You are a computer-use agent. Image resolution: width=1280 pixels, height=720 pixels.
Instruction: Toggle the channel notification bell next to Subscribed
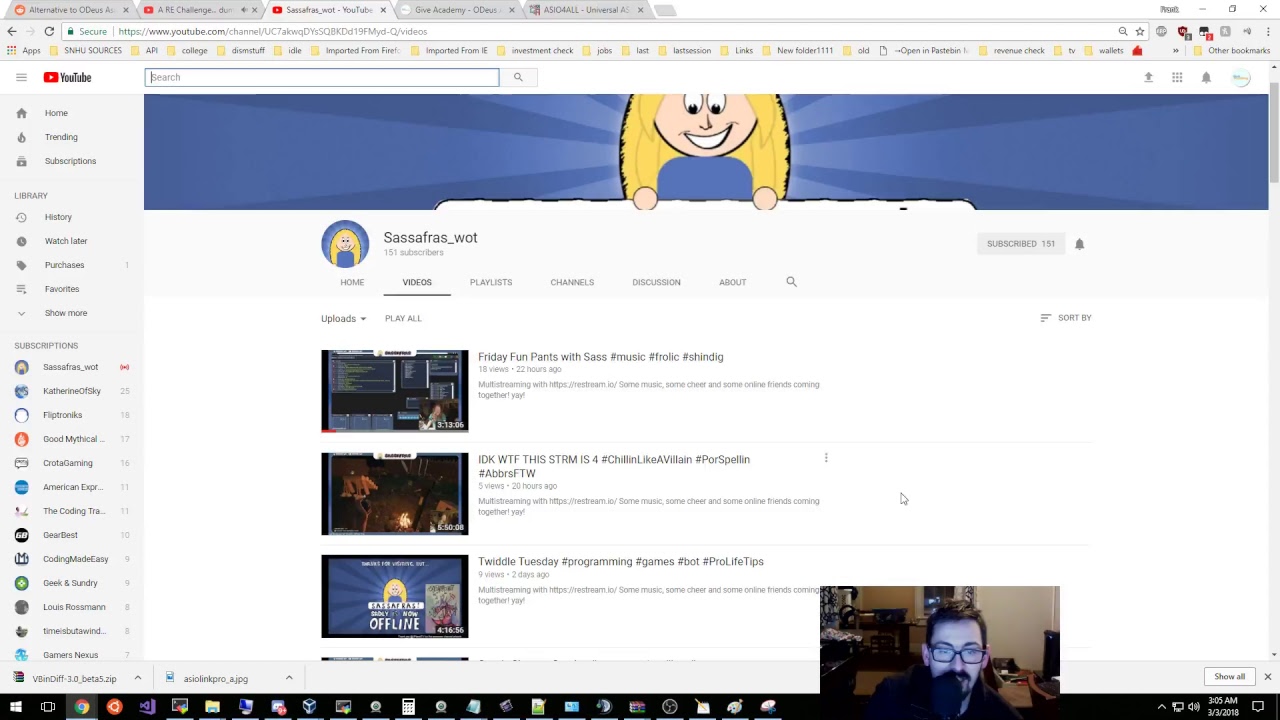click(1079, 244)
